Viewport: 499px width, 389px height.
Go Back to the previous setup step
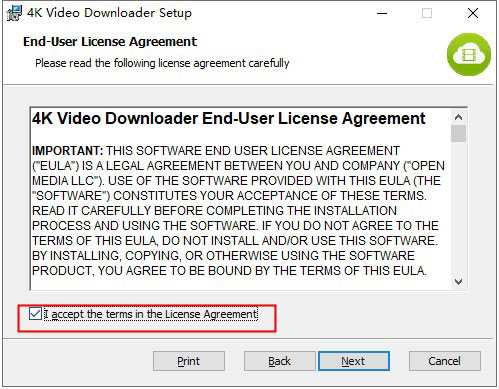pos(279,361)
